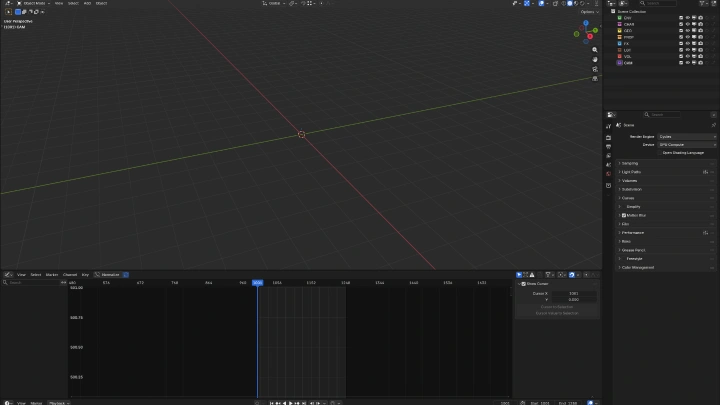This screenshot has width=720, height=405.
Task: Toggle the Normalize autonormalize button
Action: (x=126, y=275)
